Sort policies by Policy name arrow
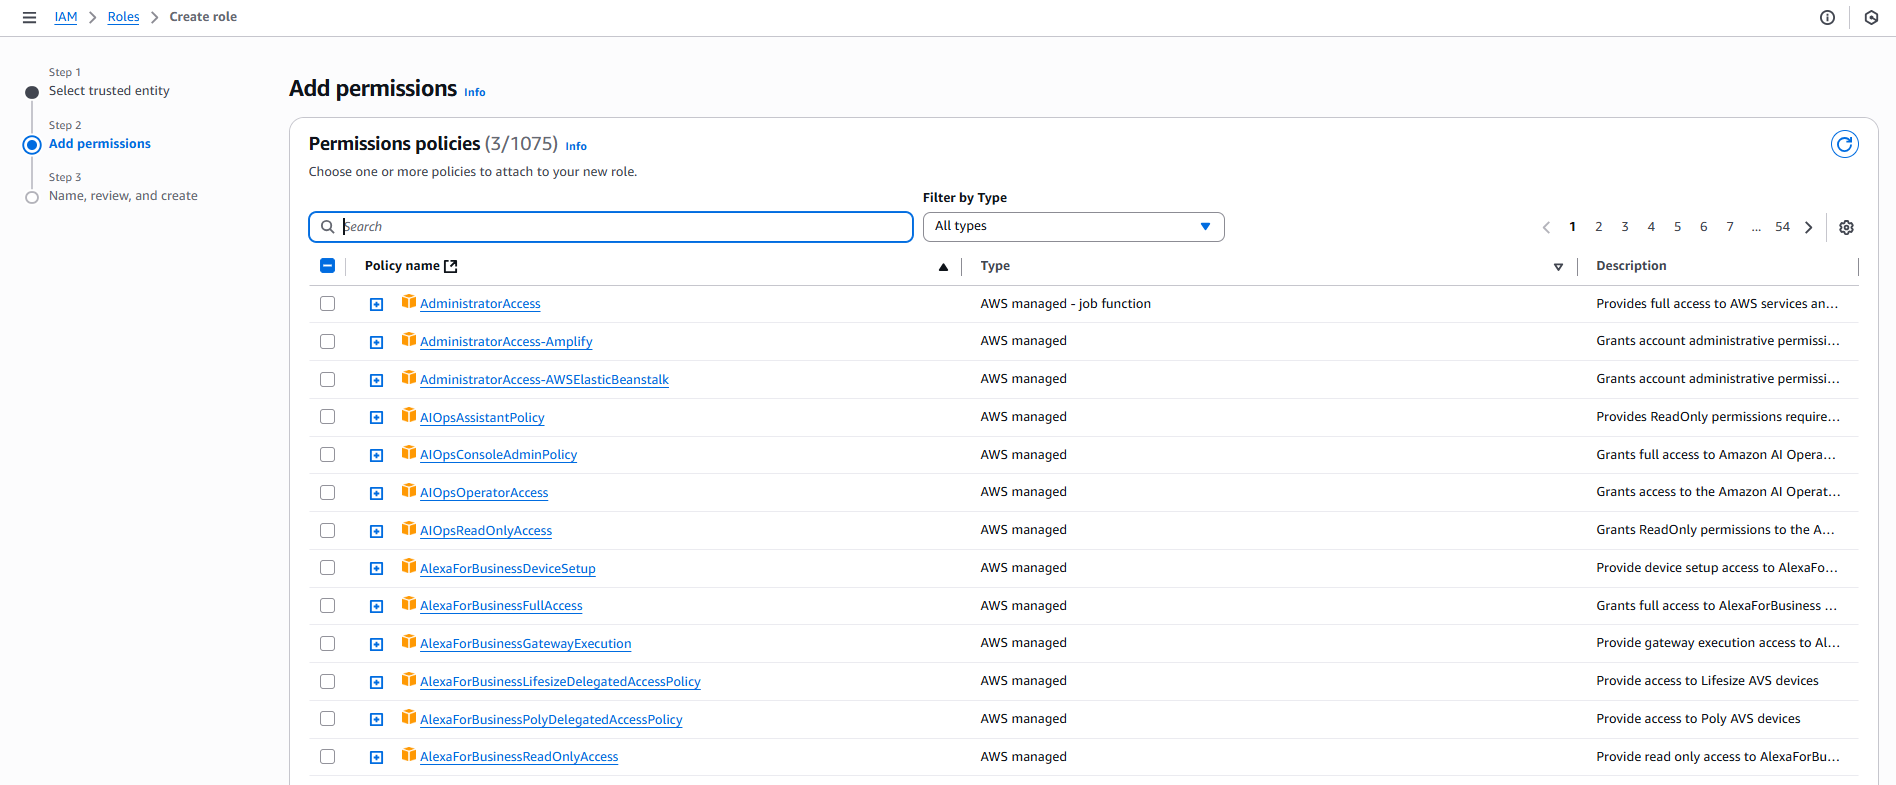This screenshot has width=1896, height=785. click(942, 267)
